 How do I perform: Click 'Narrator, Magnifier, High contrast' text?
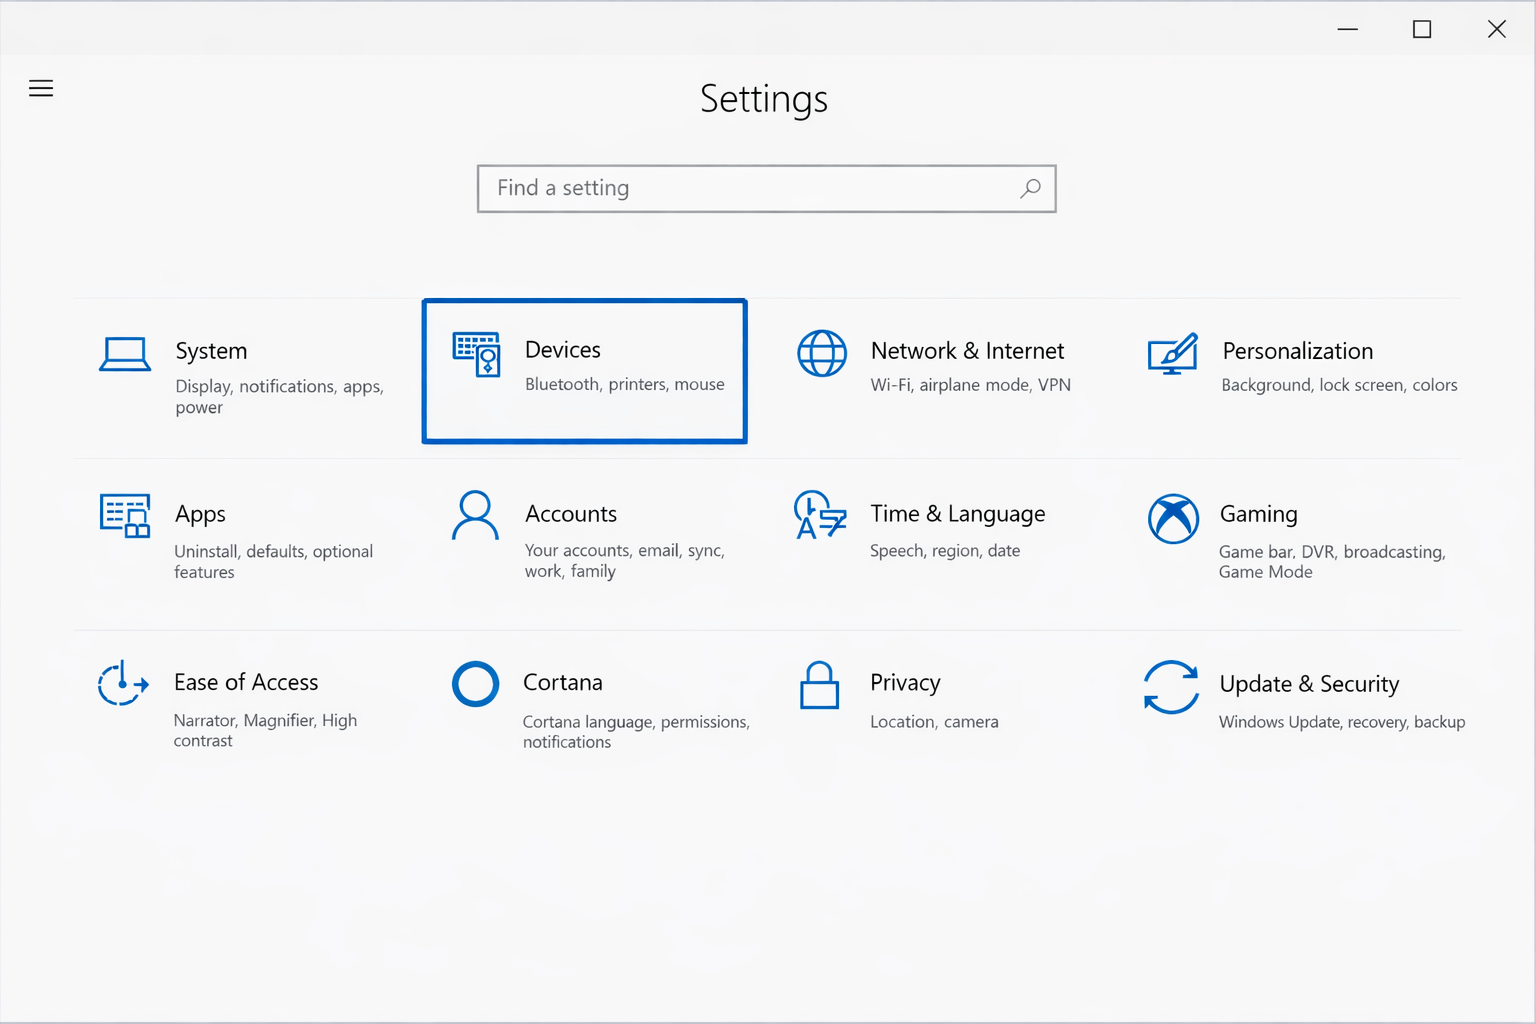point(265,731)
